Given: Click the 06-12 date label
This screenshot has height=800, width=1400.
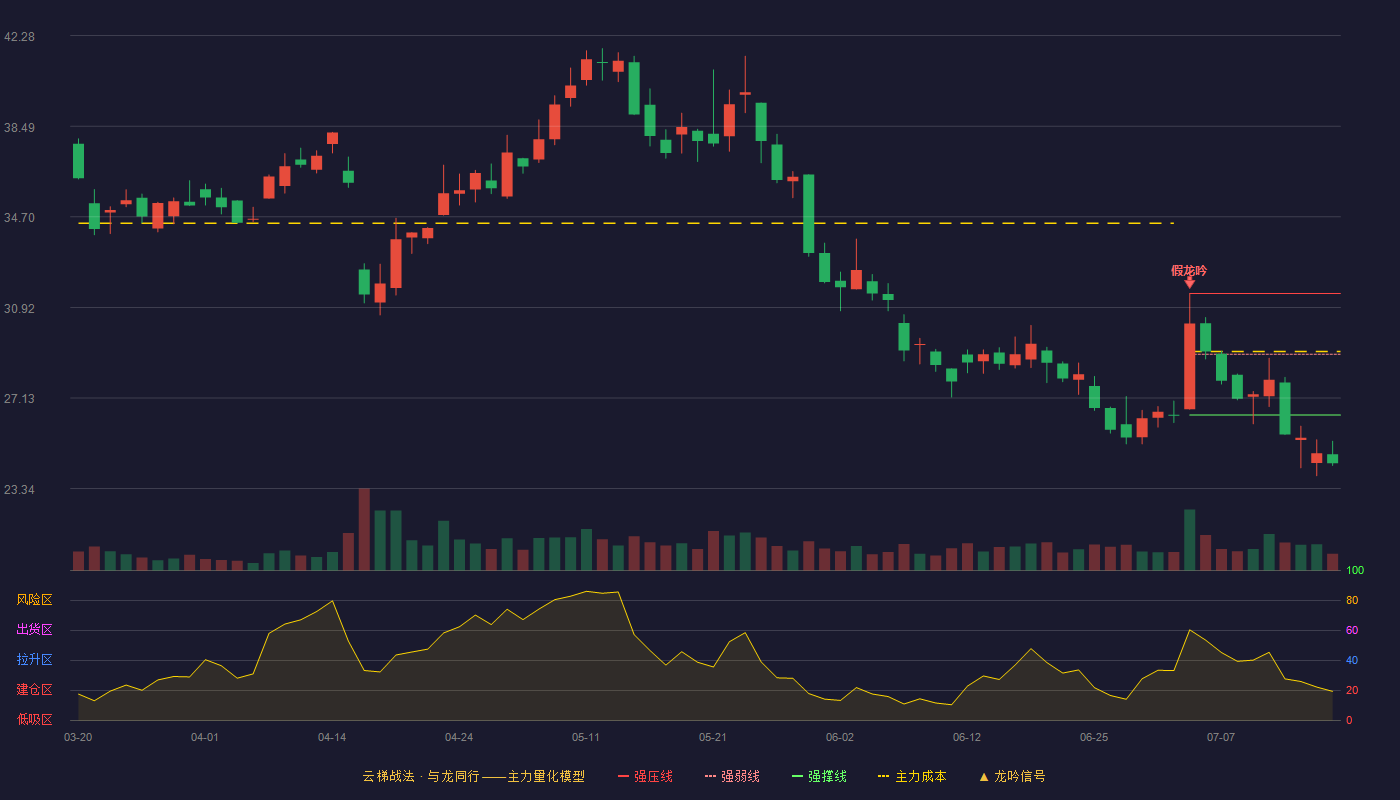Looking at the screenshot, I should pyautogui.click(x=967, y=737).
